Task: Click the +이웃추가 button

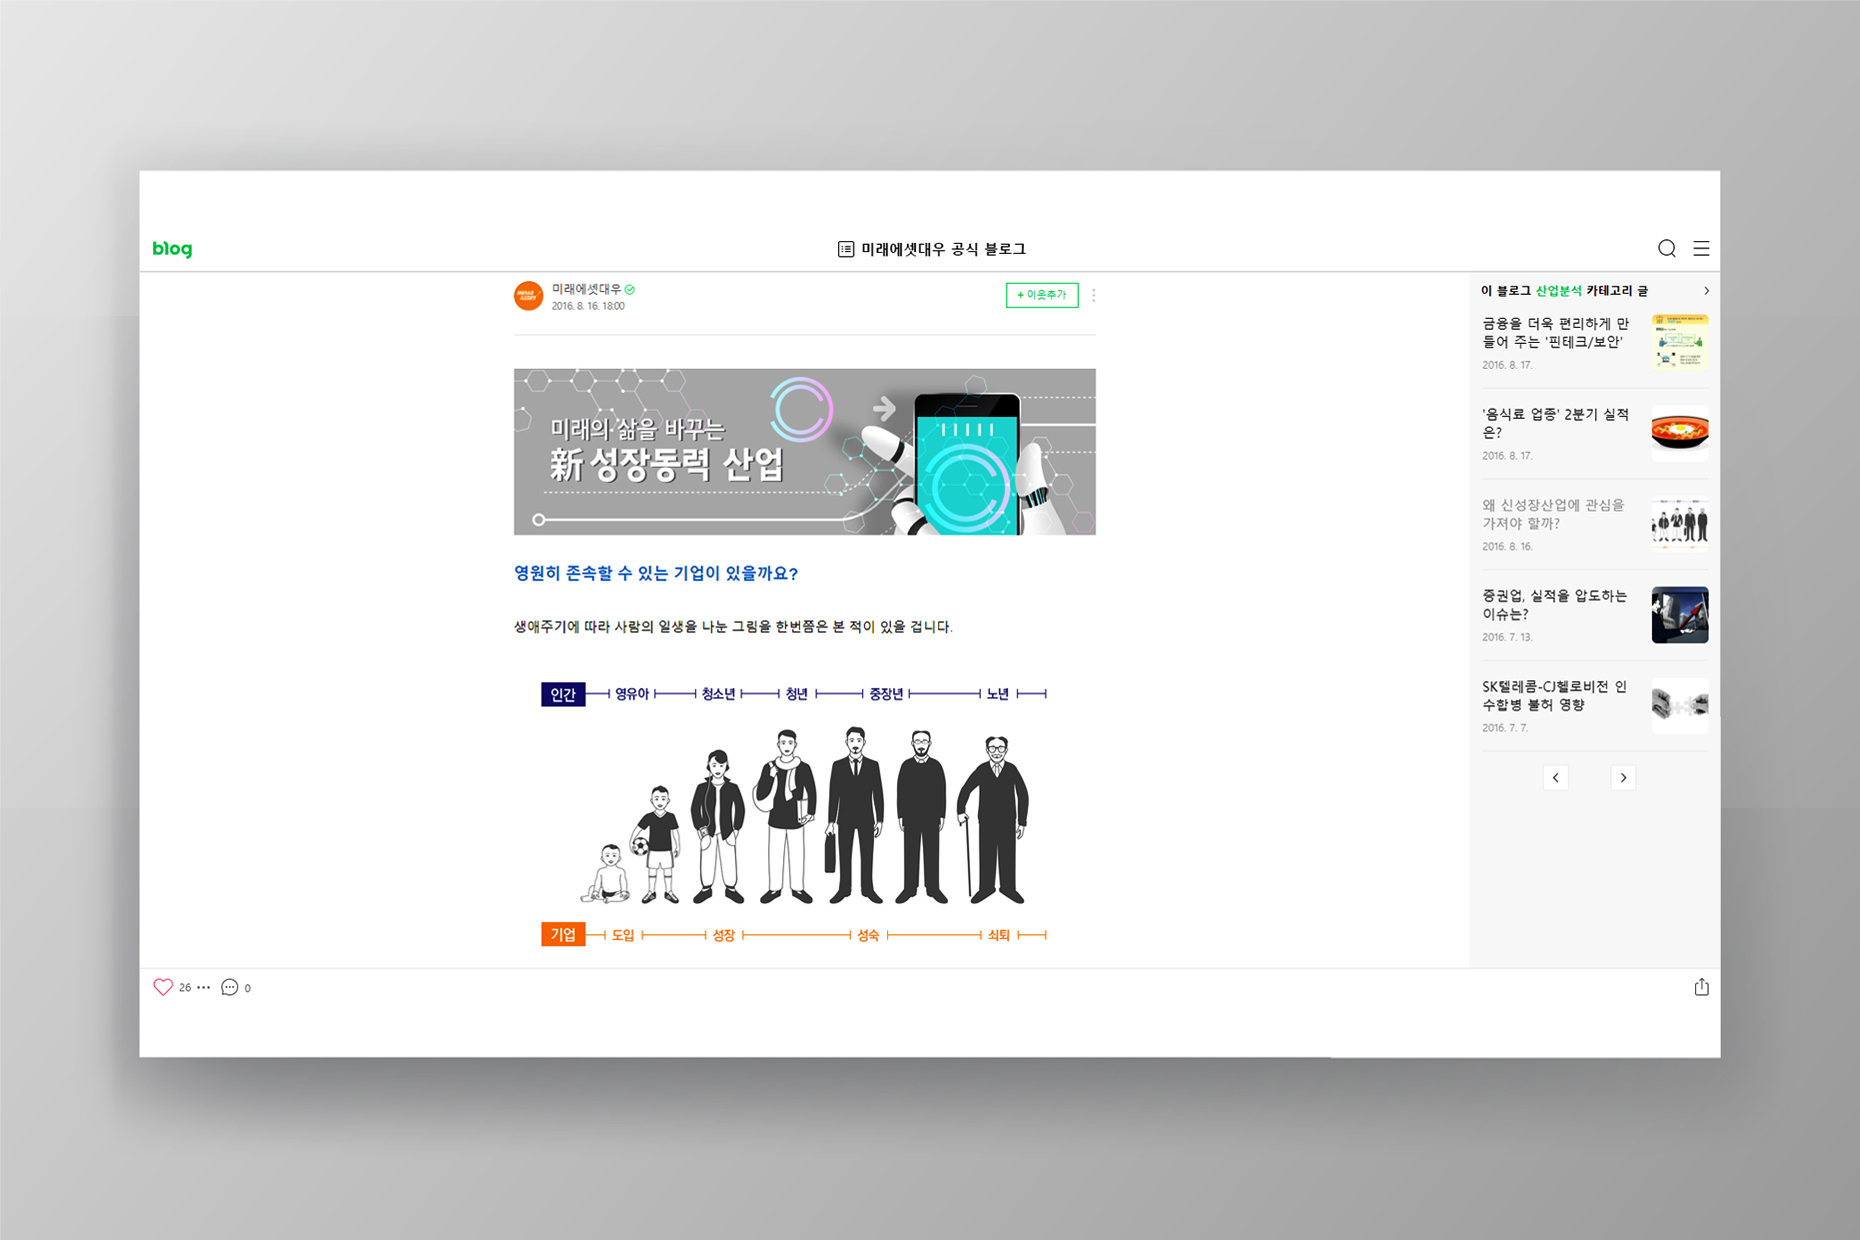Action: (1041, 295)
